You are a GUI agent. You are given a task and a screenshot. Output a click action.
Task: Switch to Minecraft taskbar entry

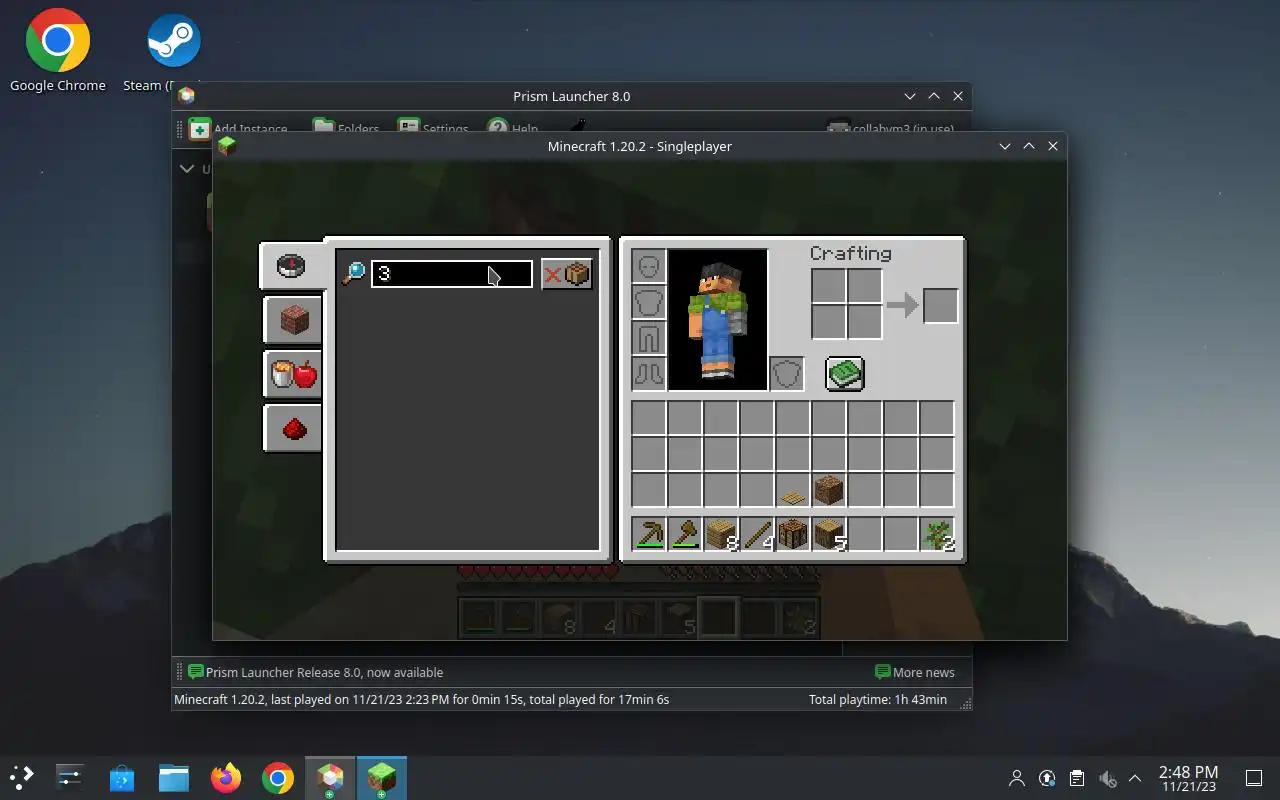click(x=382, y=778)
